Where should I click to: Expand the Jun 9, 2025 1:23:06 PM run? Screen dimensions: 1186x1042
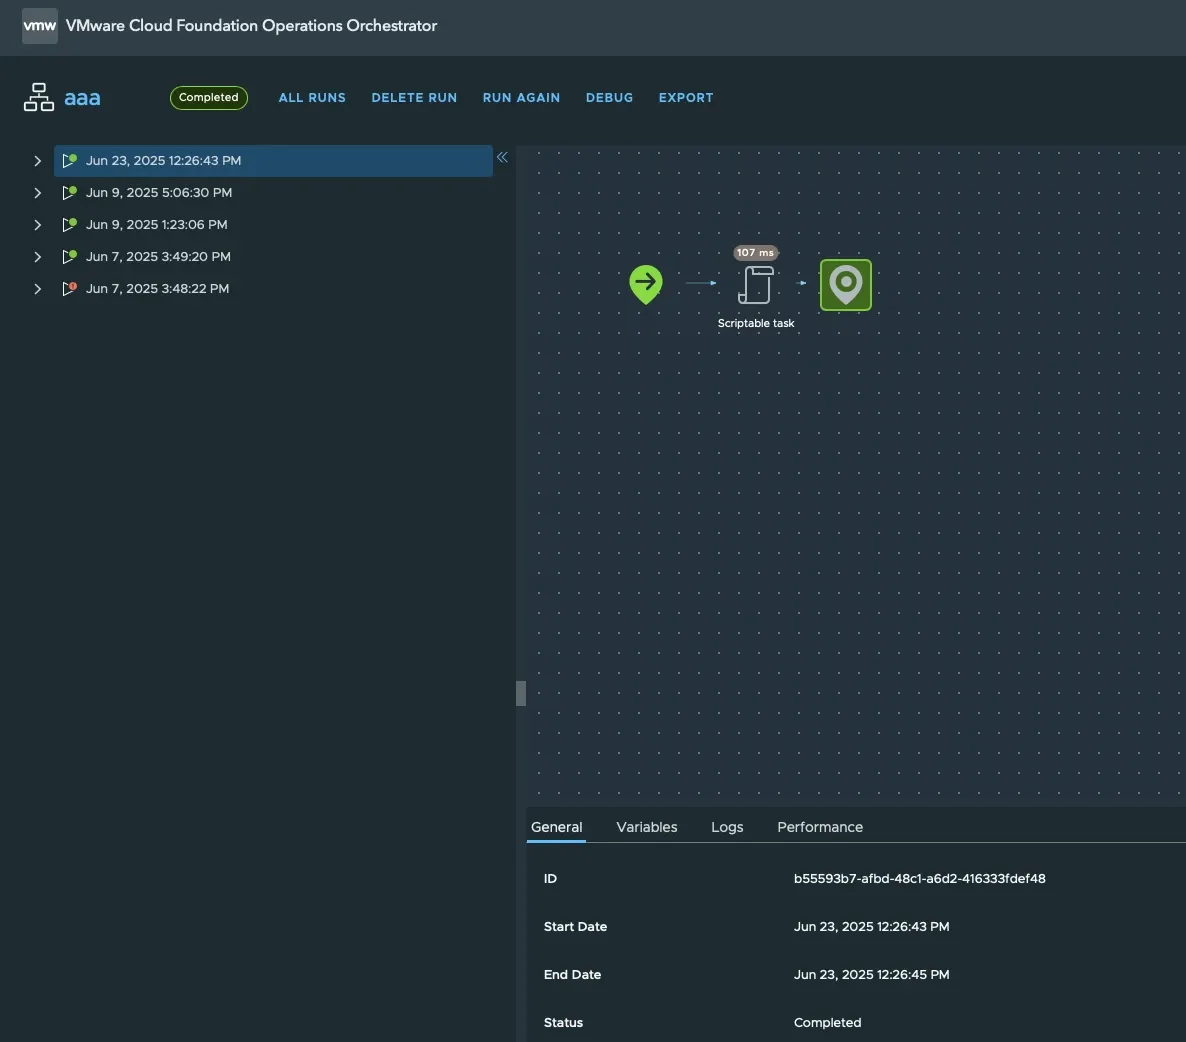coord(37,225)
